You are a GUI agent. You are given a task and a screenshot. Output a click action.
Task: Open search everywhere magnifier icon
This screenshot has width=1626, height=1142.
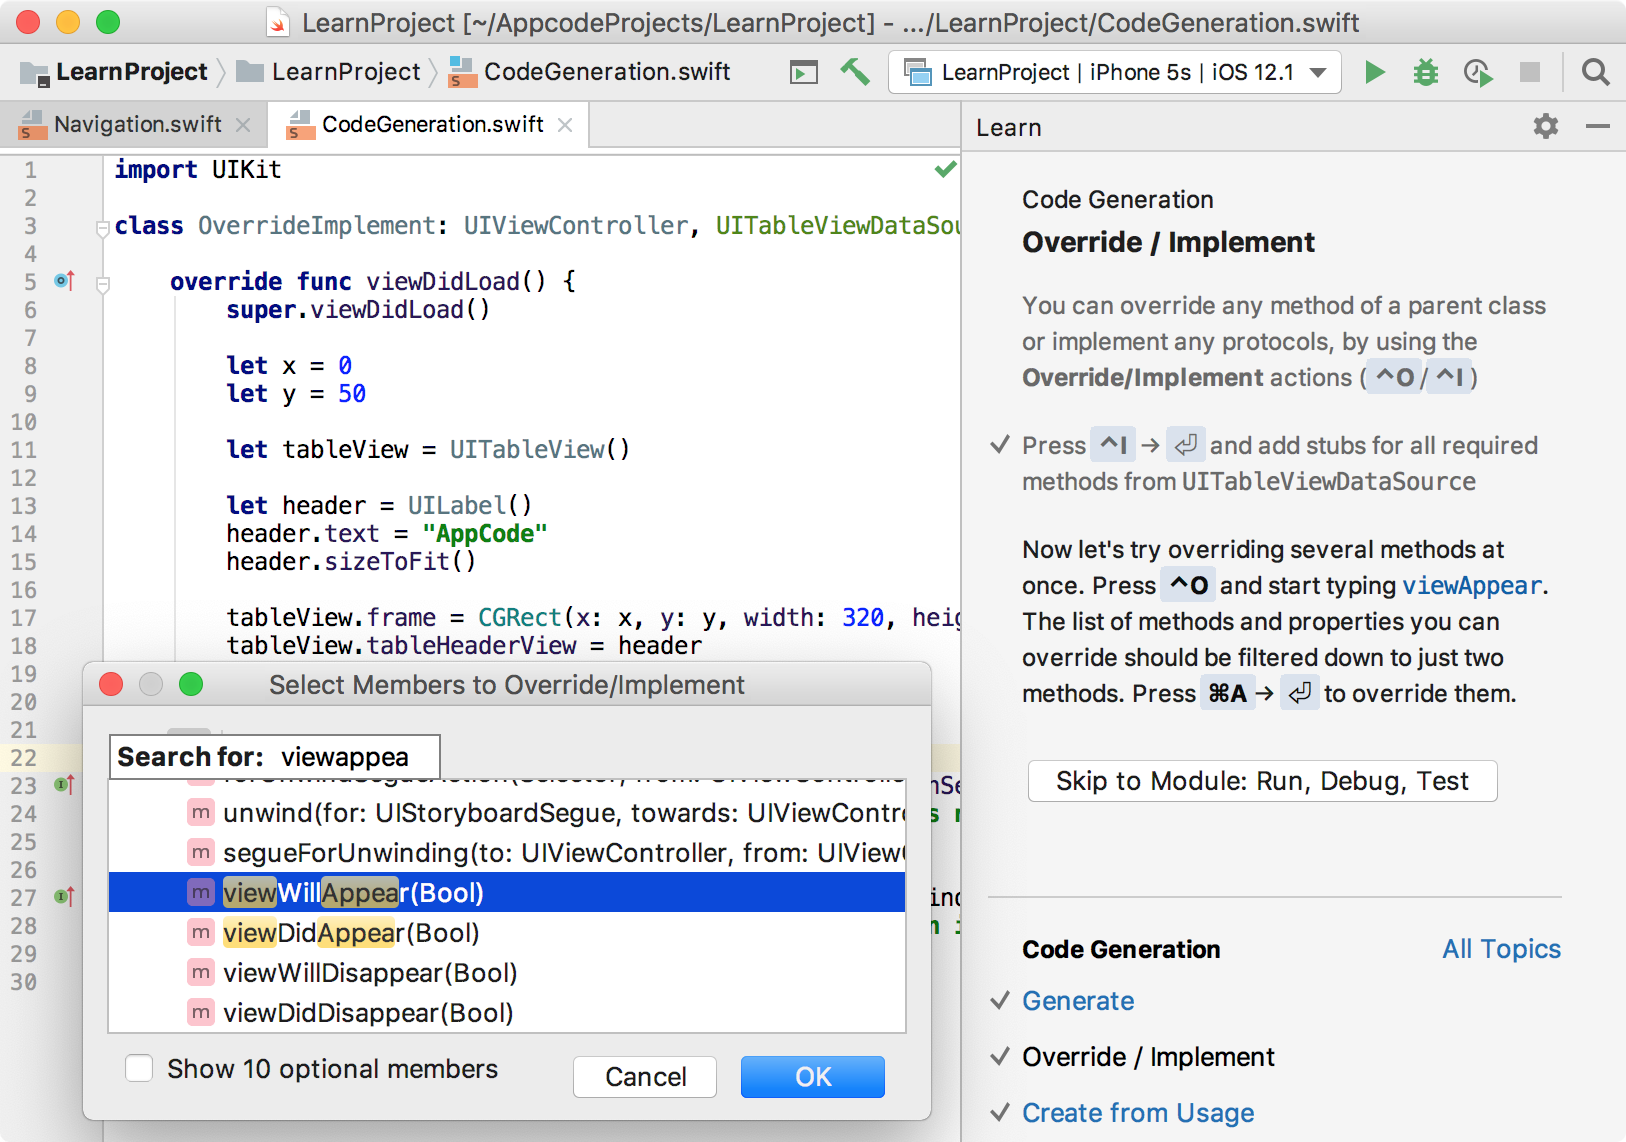pyautogui.click(x=1595, y=72)
